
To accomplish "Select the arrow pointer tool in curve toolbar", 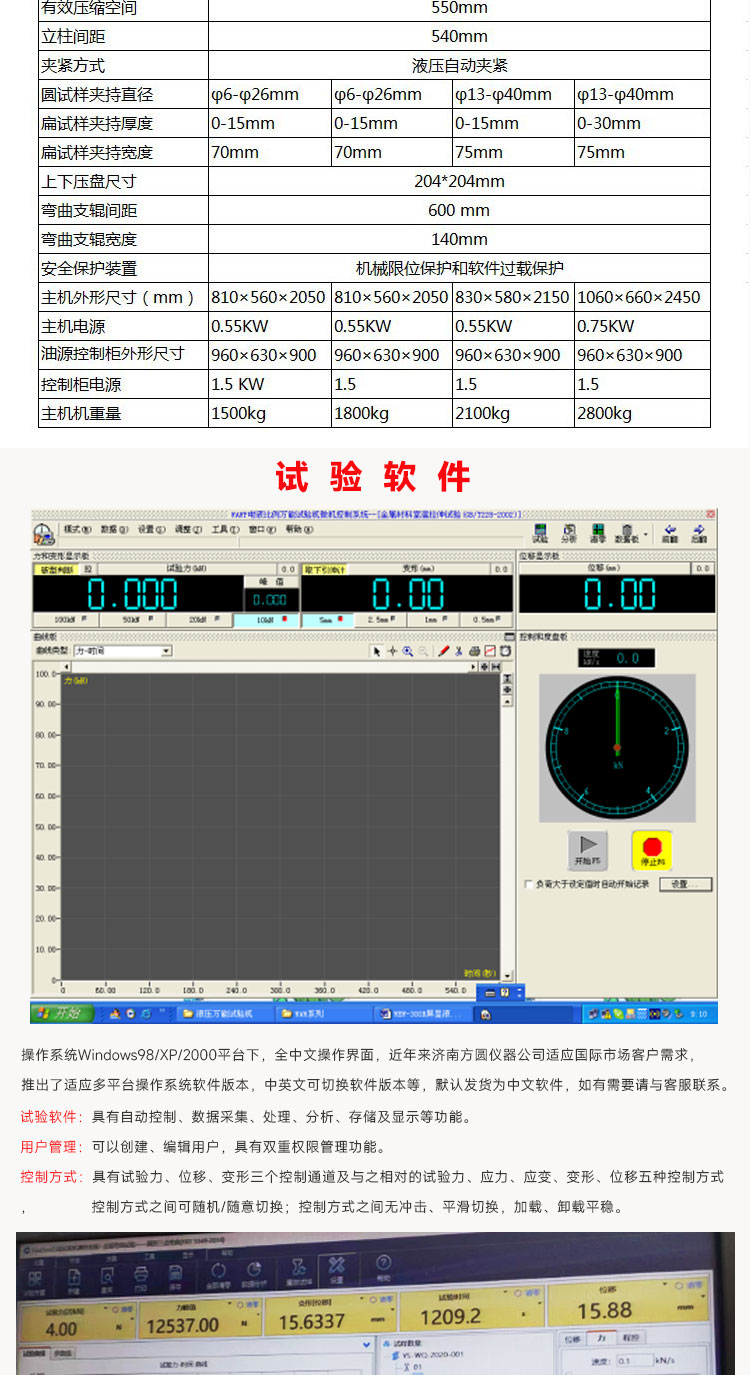I will pos(377,651).
